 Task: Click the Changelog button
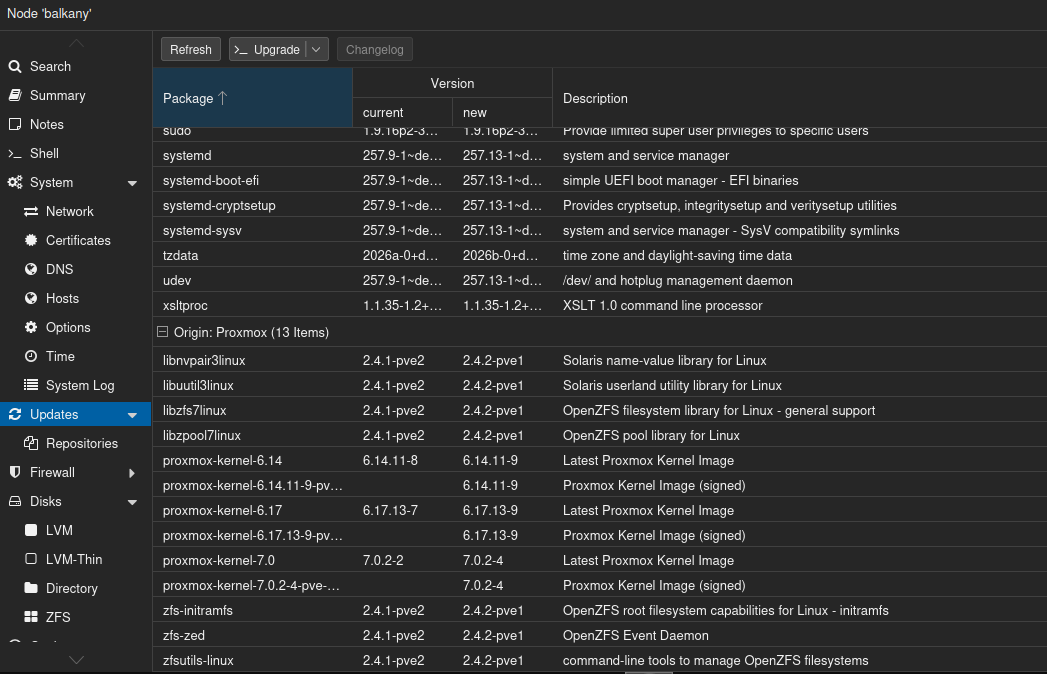point(375,49)
